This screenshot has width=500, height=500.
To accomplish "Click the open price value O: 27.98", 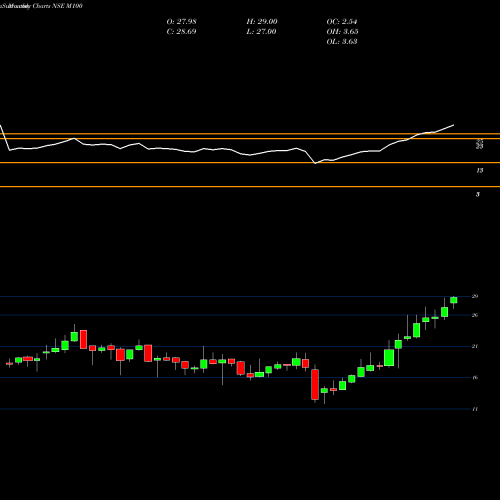I will coord(181,22).
